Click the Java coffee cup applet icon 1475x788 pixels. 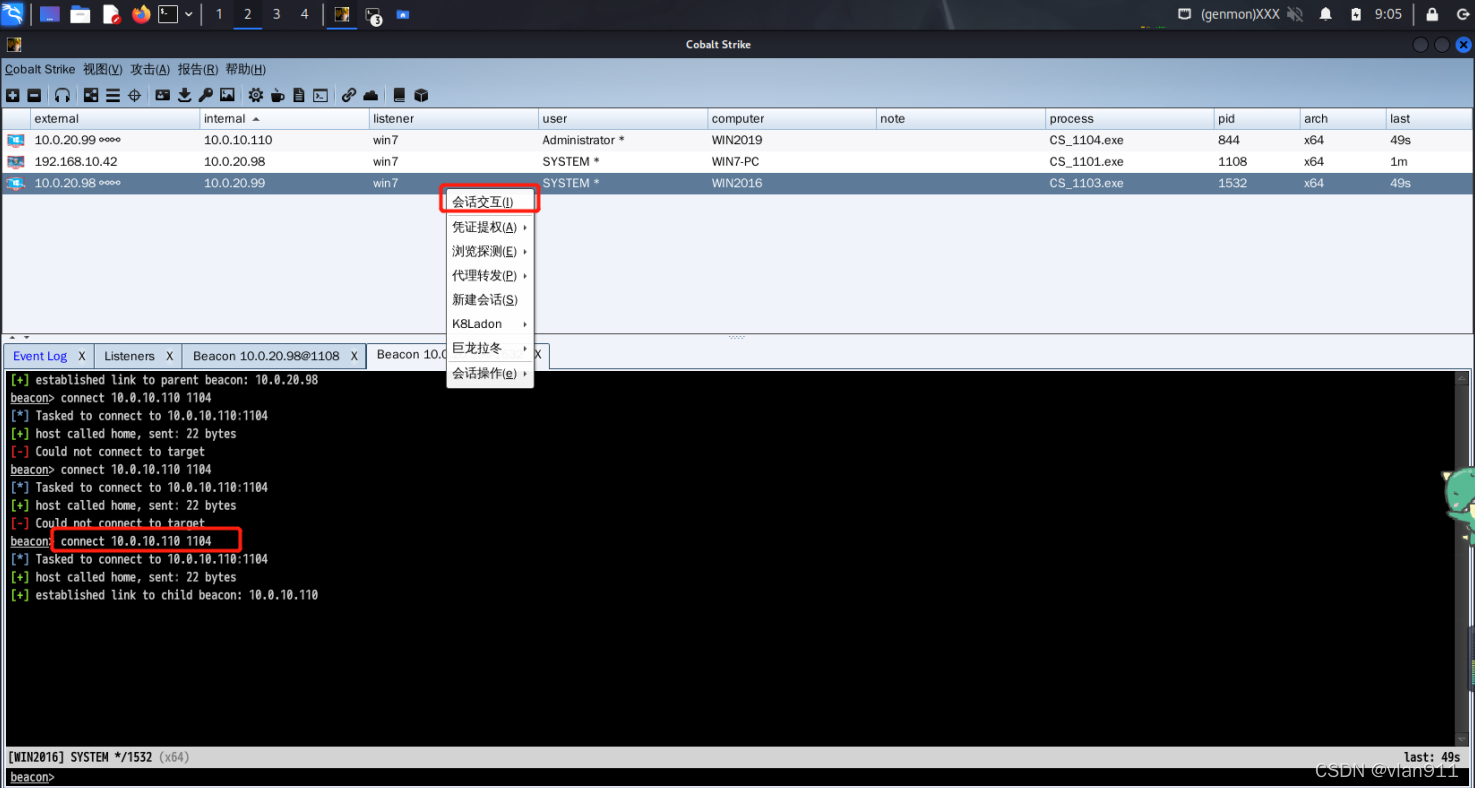[x=277, y=95]
